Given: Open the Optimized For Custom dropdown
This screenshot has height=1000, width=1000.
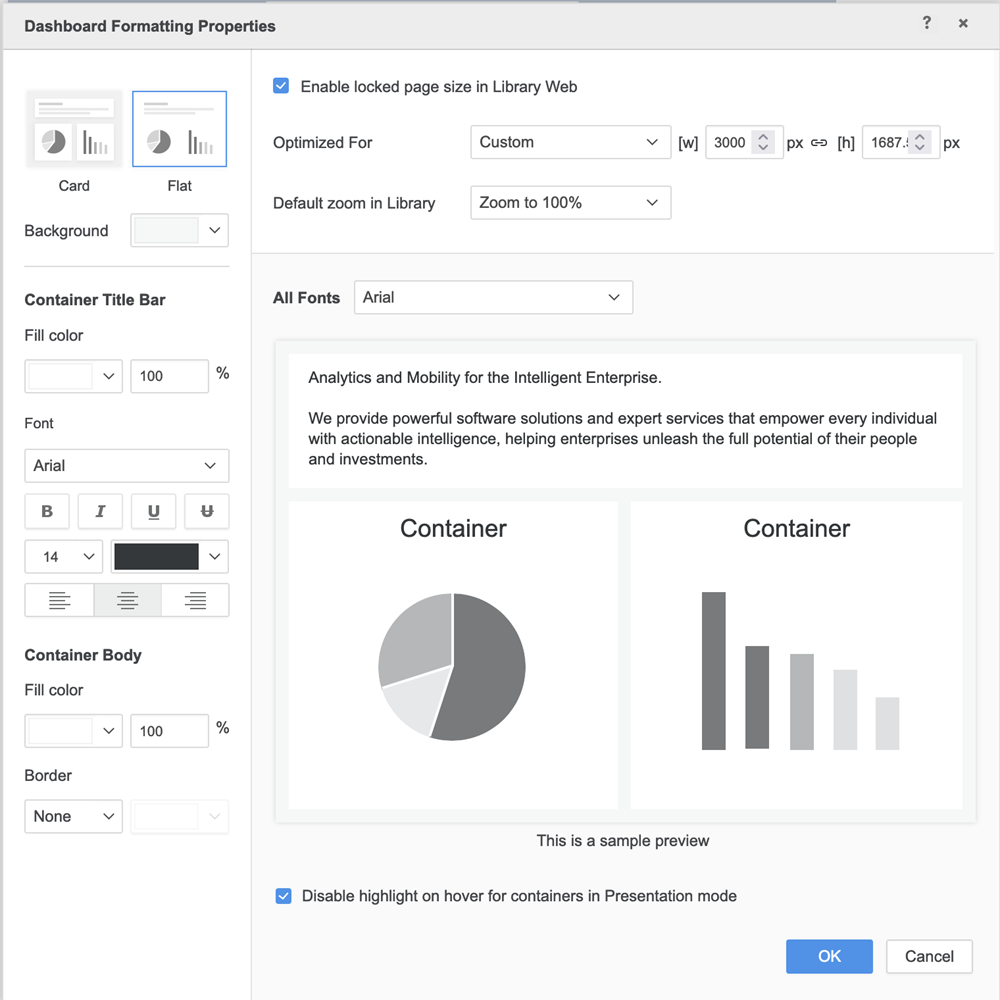Looking at the screenshot, I should click(569, 142).
